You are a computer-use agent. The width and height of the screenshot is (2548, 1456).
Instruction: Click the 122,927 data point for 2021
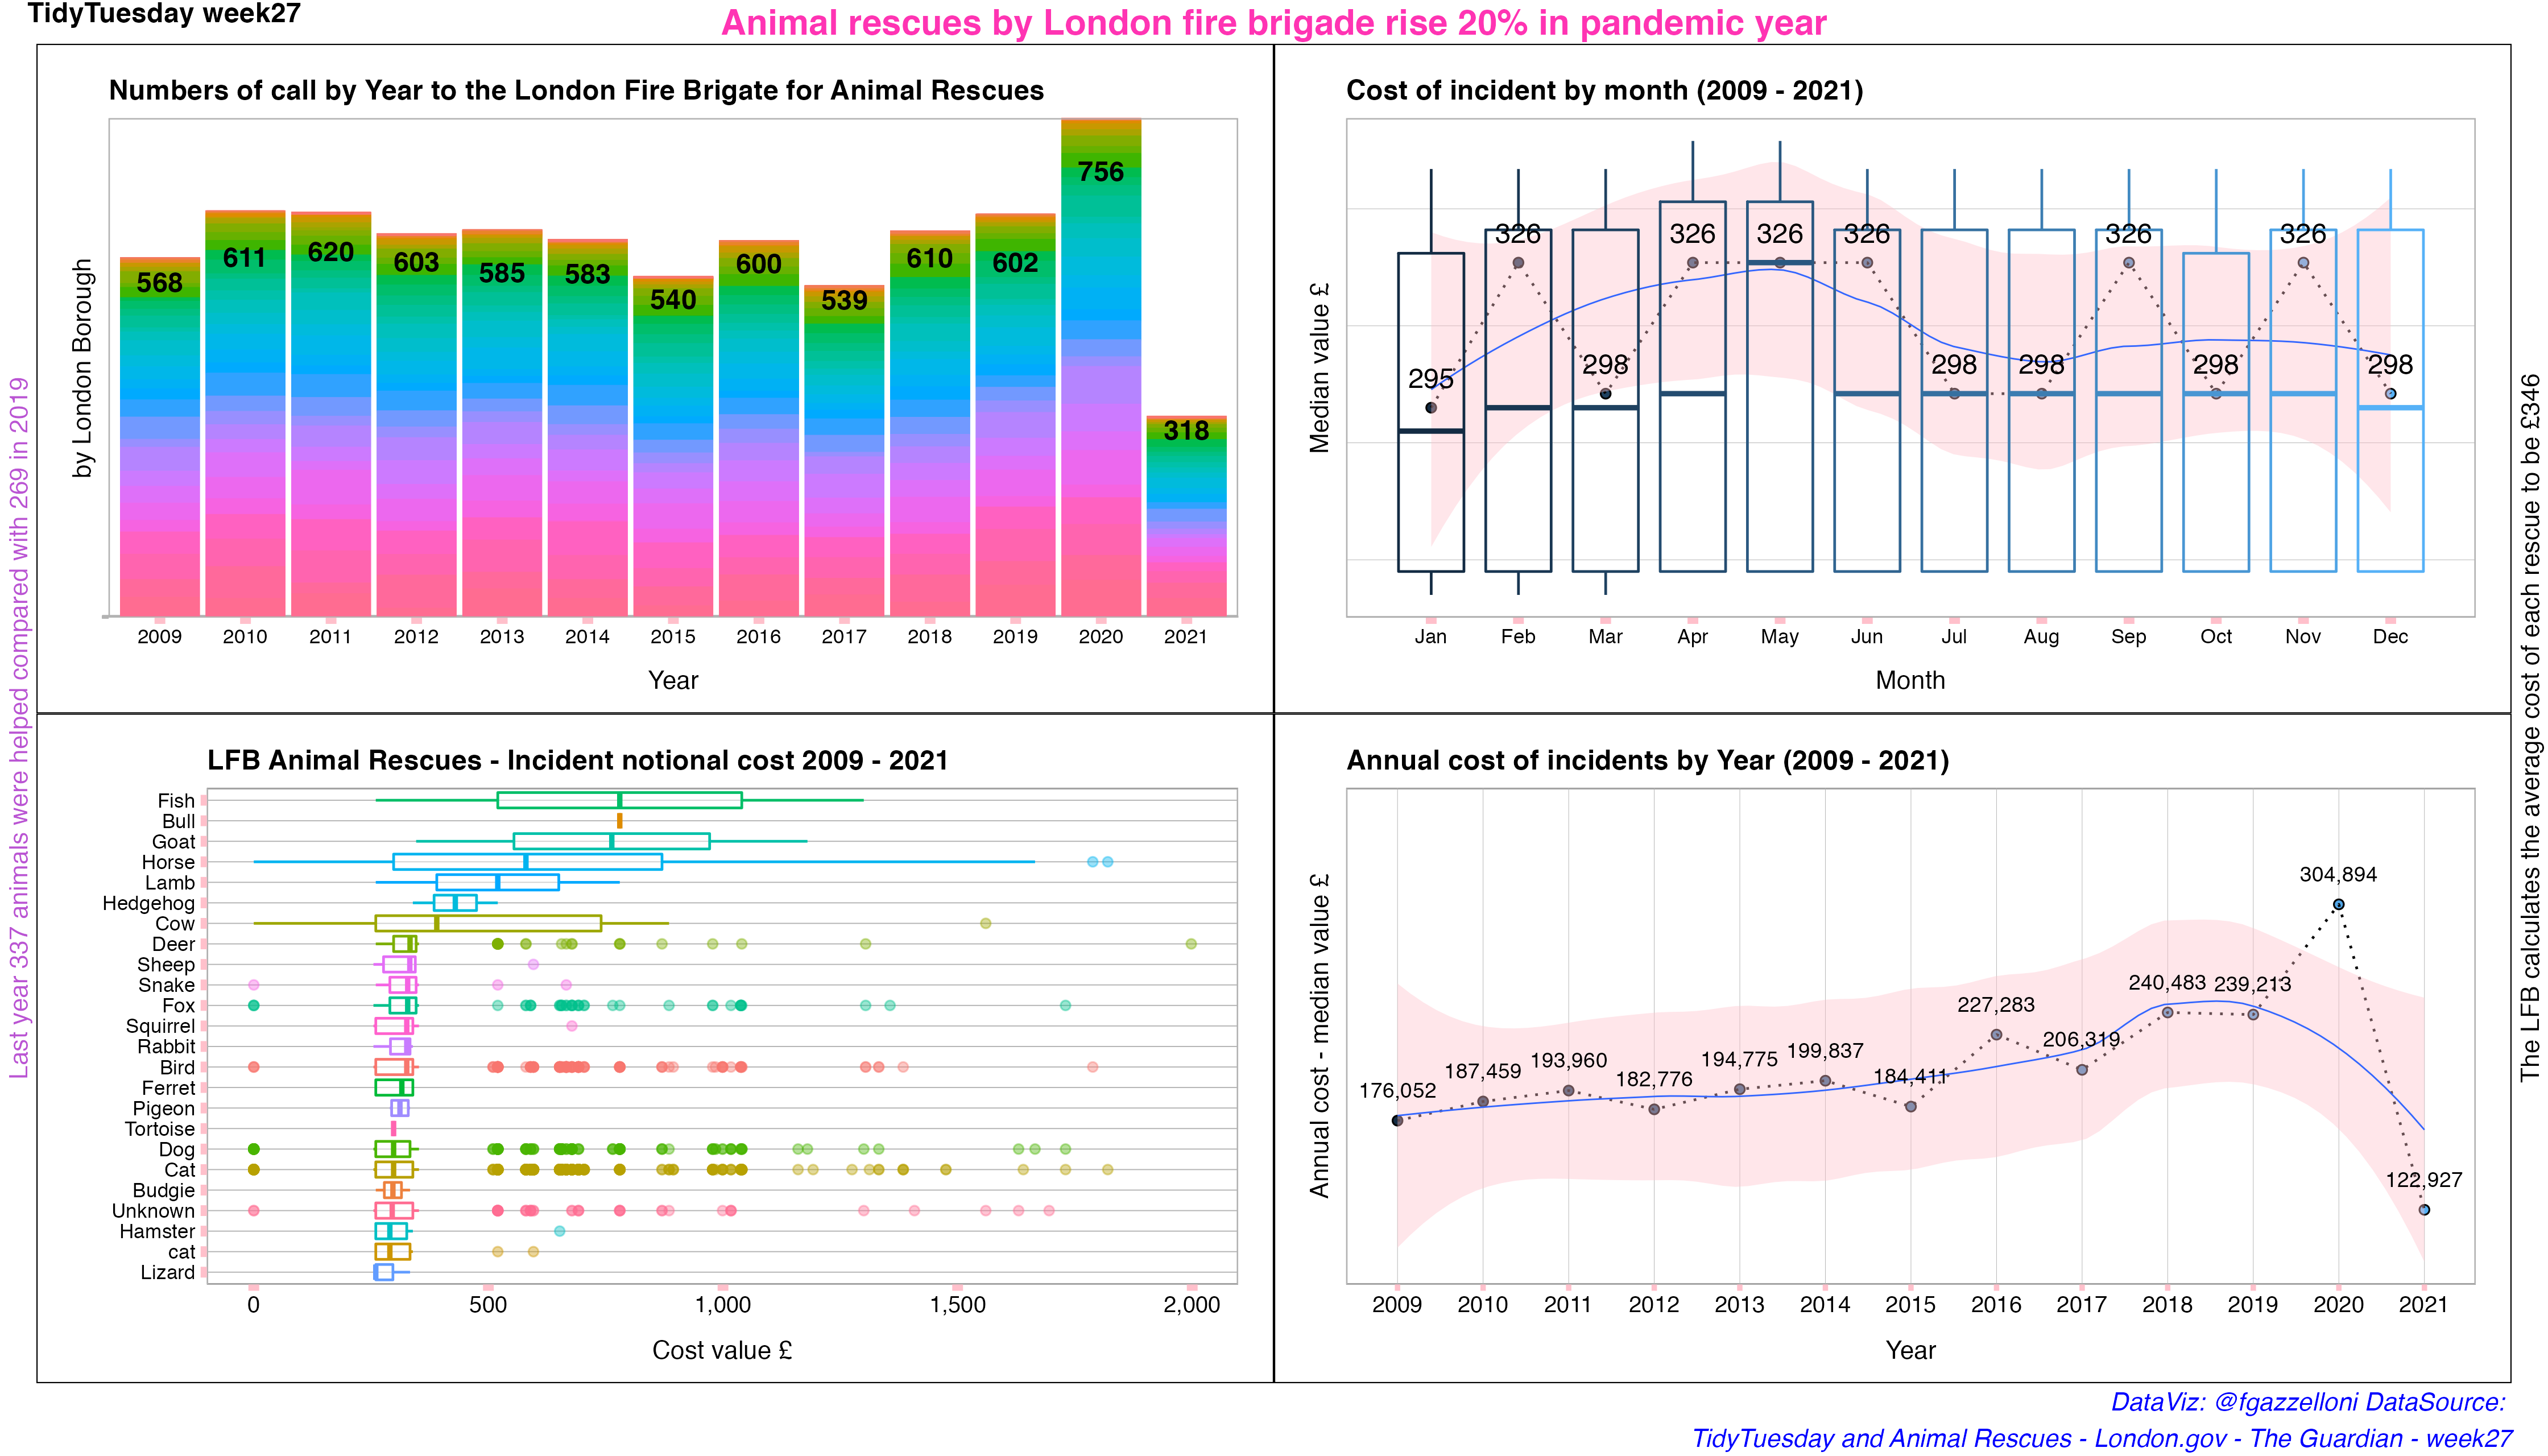[x=2424, y=1210]
